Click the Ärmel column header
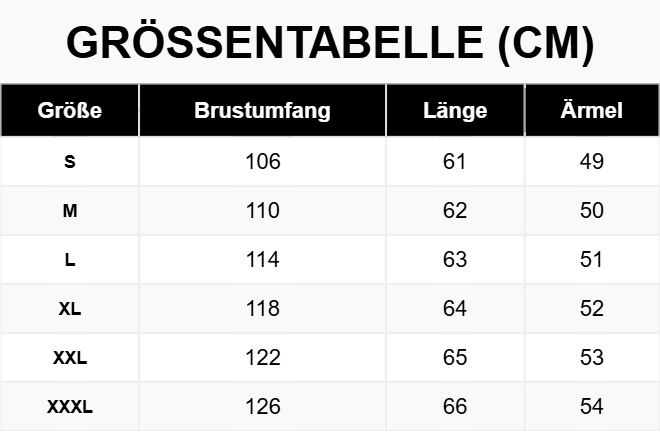Image resolution: width=660 pixels, height=432 pixels. tap(592, 110)
